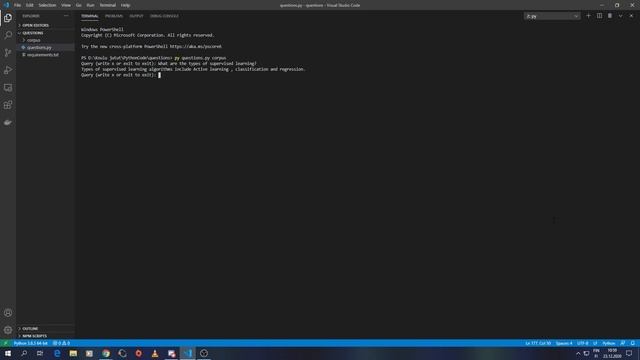Screen dimensions: 640x360
Task: Change indentation via Spaces: 4
Action: coord(564,343)
